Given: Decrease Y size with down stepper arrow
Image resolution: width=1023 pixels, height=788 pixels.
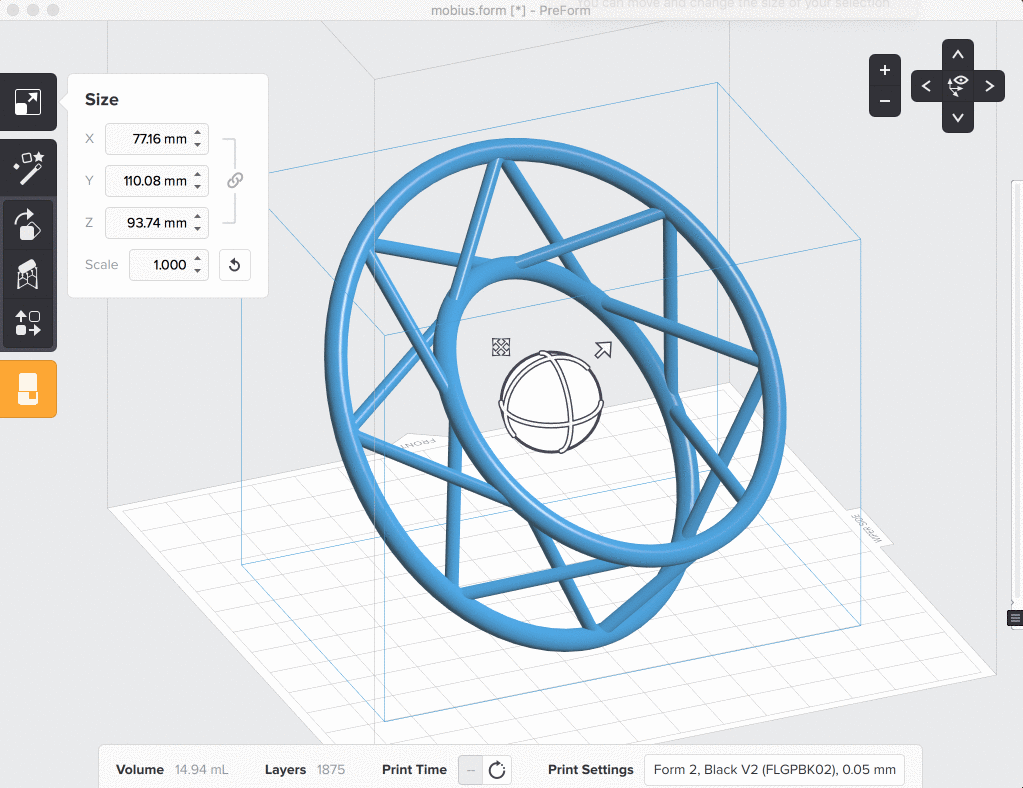Looking at the screenshot, I should click(198, 187).
